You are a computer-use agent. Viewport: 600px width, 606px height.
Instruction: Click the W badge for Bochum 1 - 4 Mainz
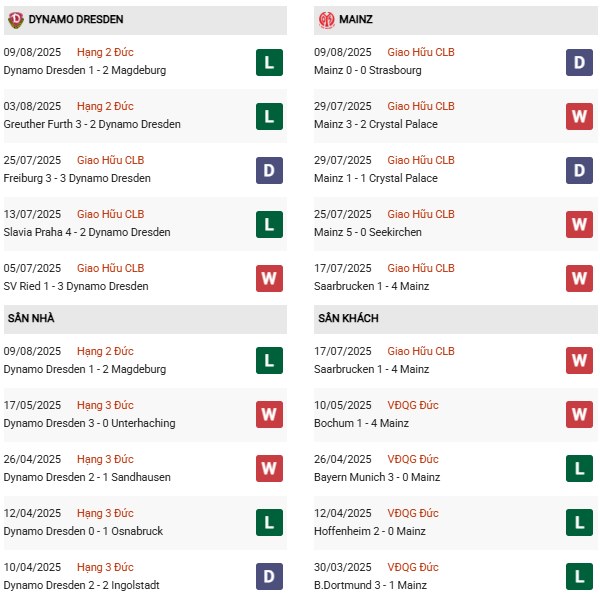pyautogui.click(x=578, y=415)
